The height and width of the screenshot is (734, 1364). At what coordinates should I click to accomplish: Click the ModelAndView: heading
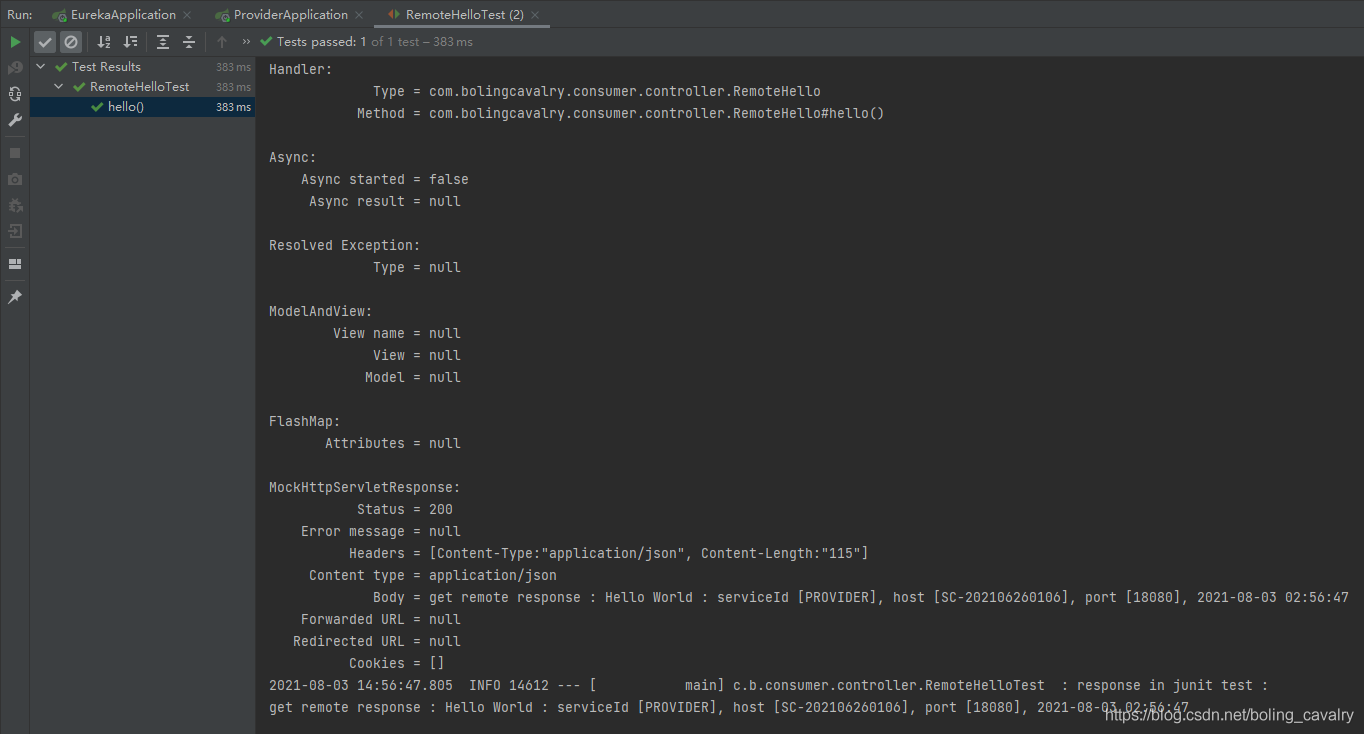(x=321, y=311)
